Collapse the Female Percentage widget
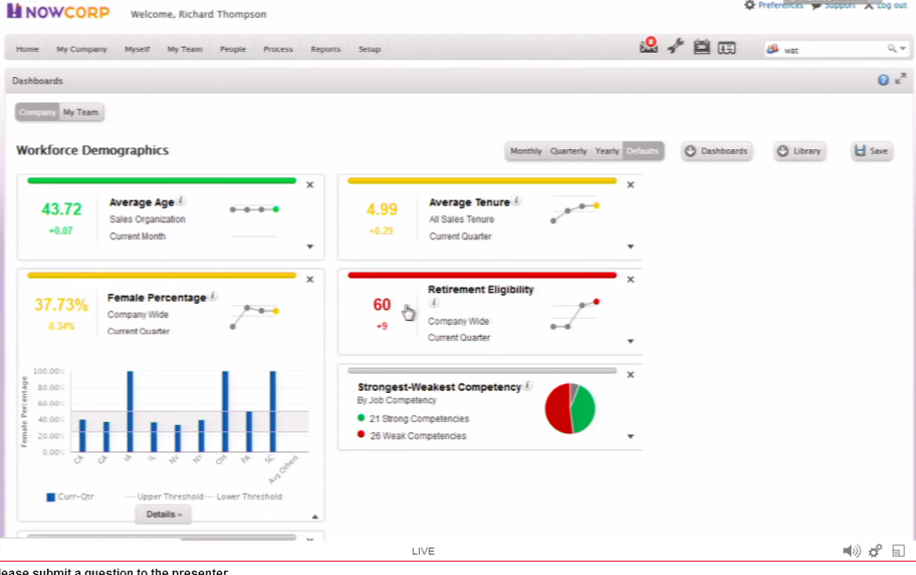Image resolution: width=916 pixels, height=575 pixels. pos(315,517)
